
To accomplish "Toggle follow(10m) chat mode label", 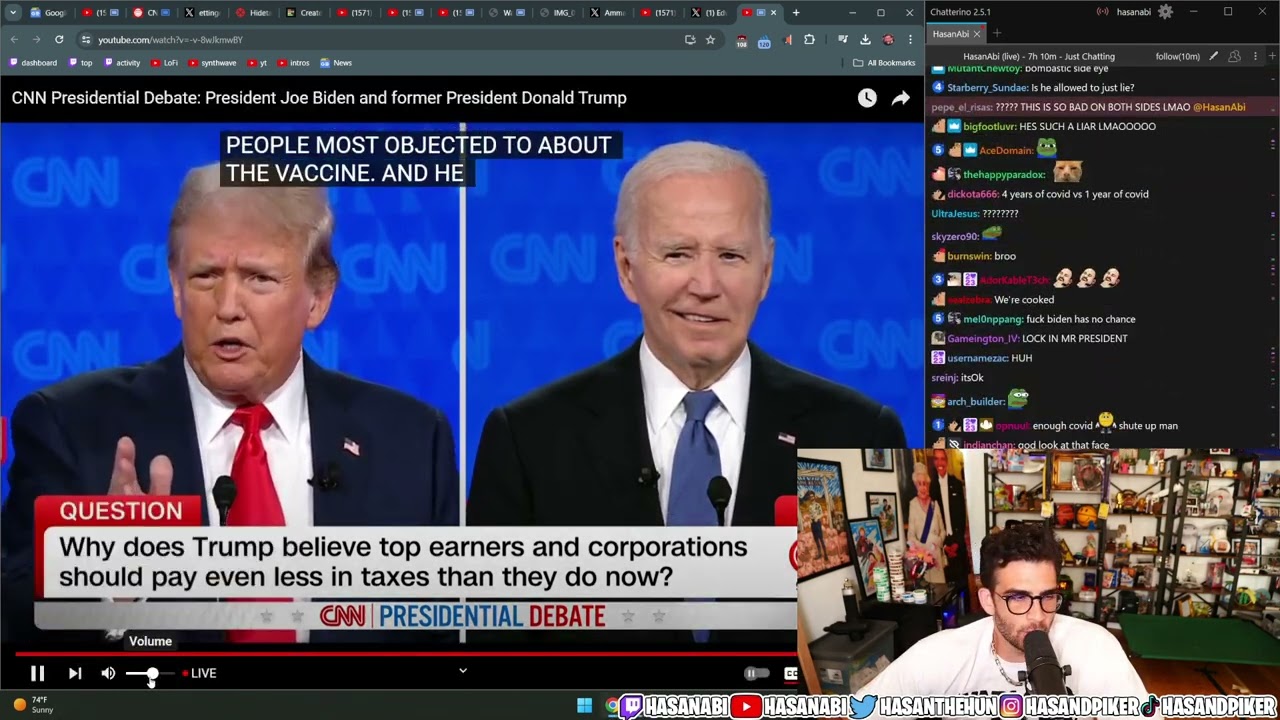I will (1178, 56).
